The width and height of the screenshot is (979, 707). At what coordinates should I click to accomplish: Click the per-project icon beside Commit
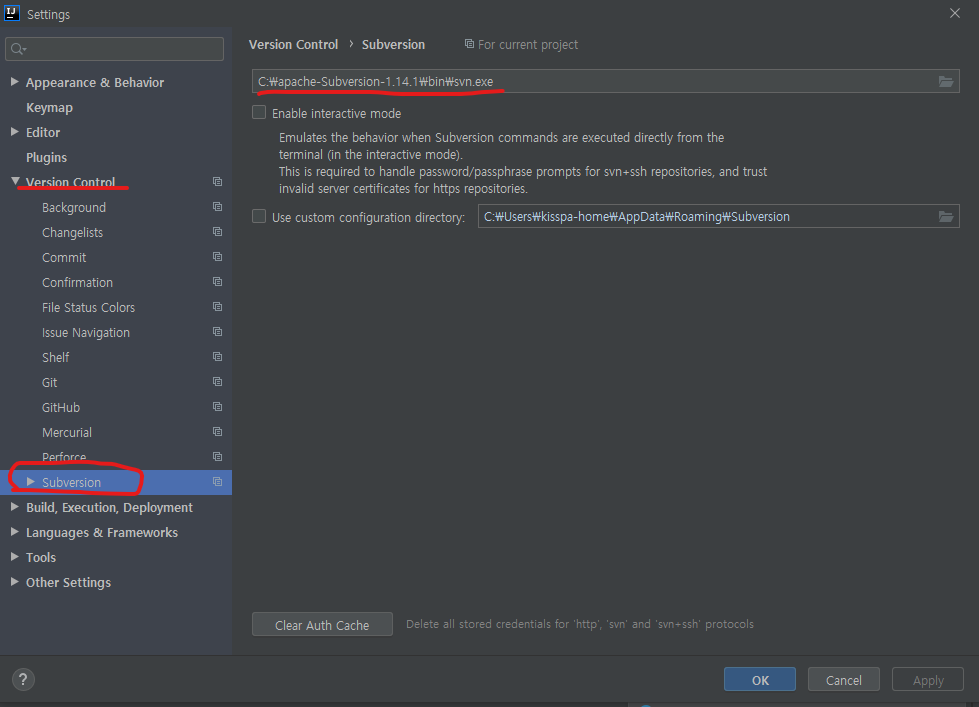[x=217, y=257]
